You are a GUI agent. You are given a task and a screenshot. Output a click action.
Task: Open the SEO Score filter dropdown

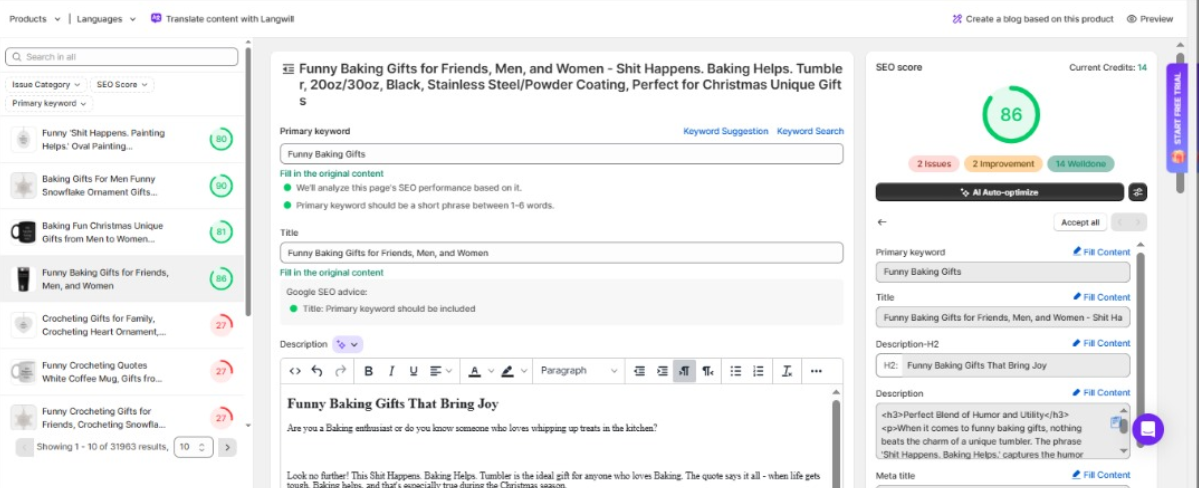pyautogui.click(x=122, y=85)
